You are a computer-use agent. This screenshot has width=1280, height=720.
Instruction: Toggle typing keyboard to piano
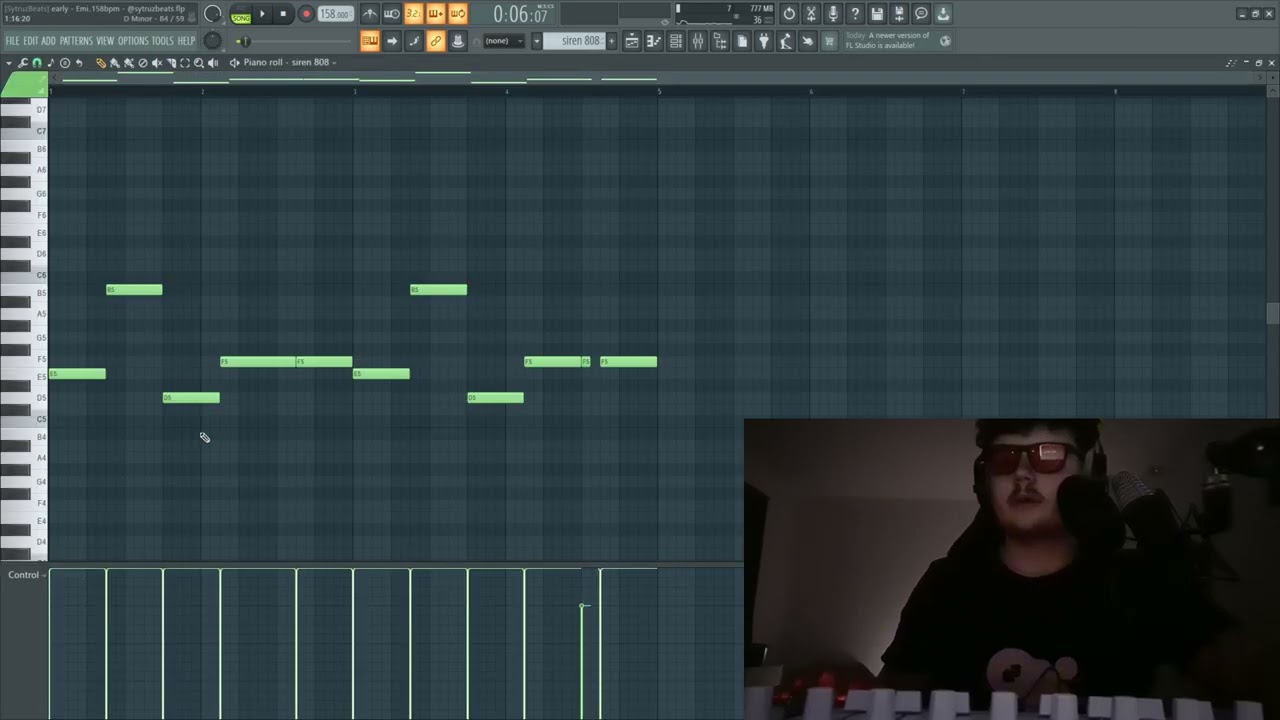click(370, 41)
